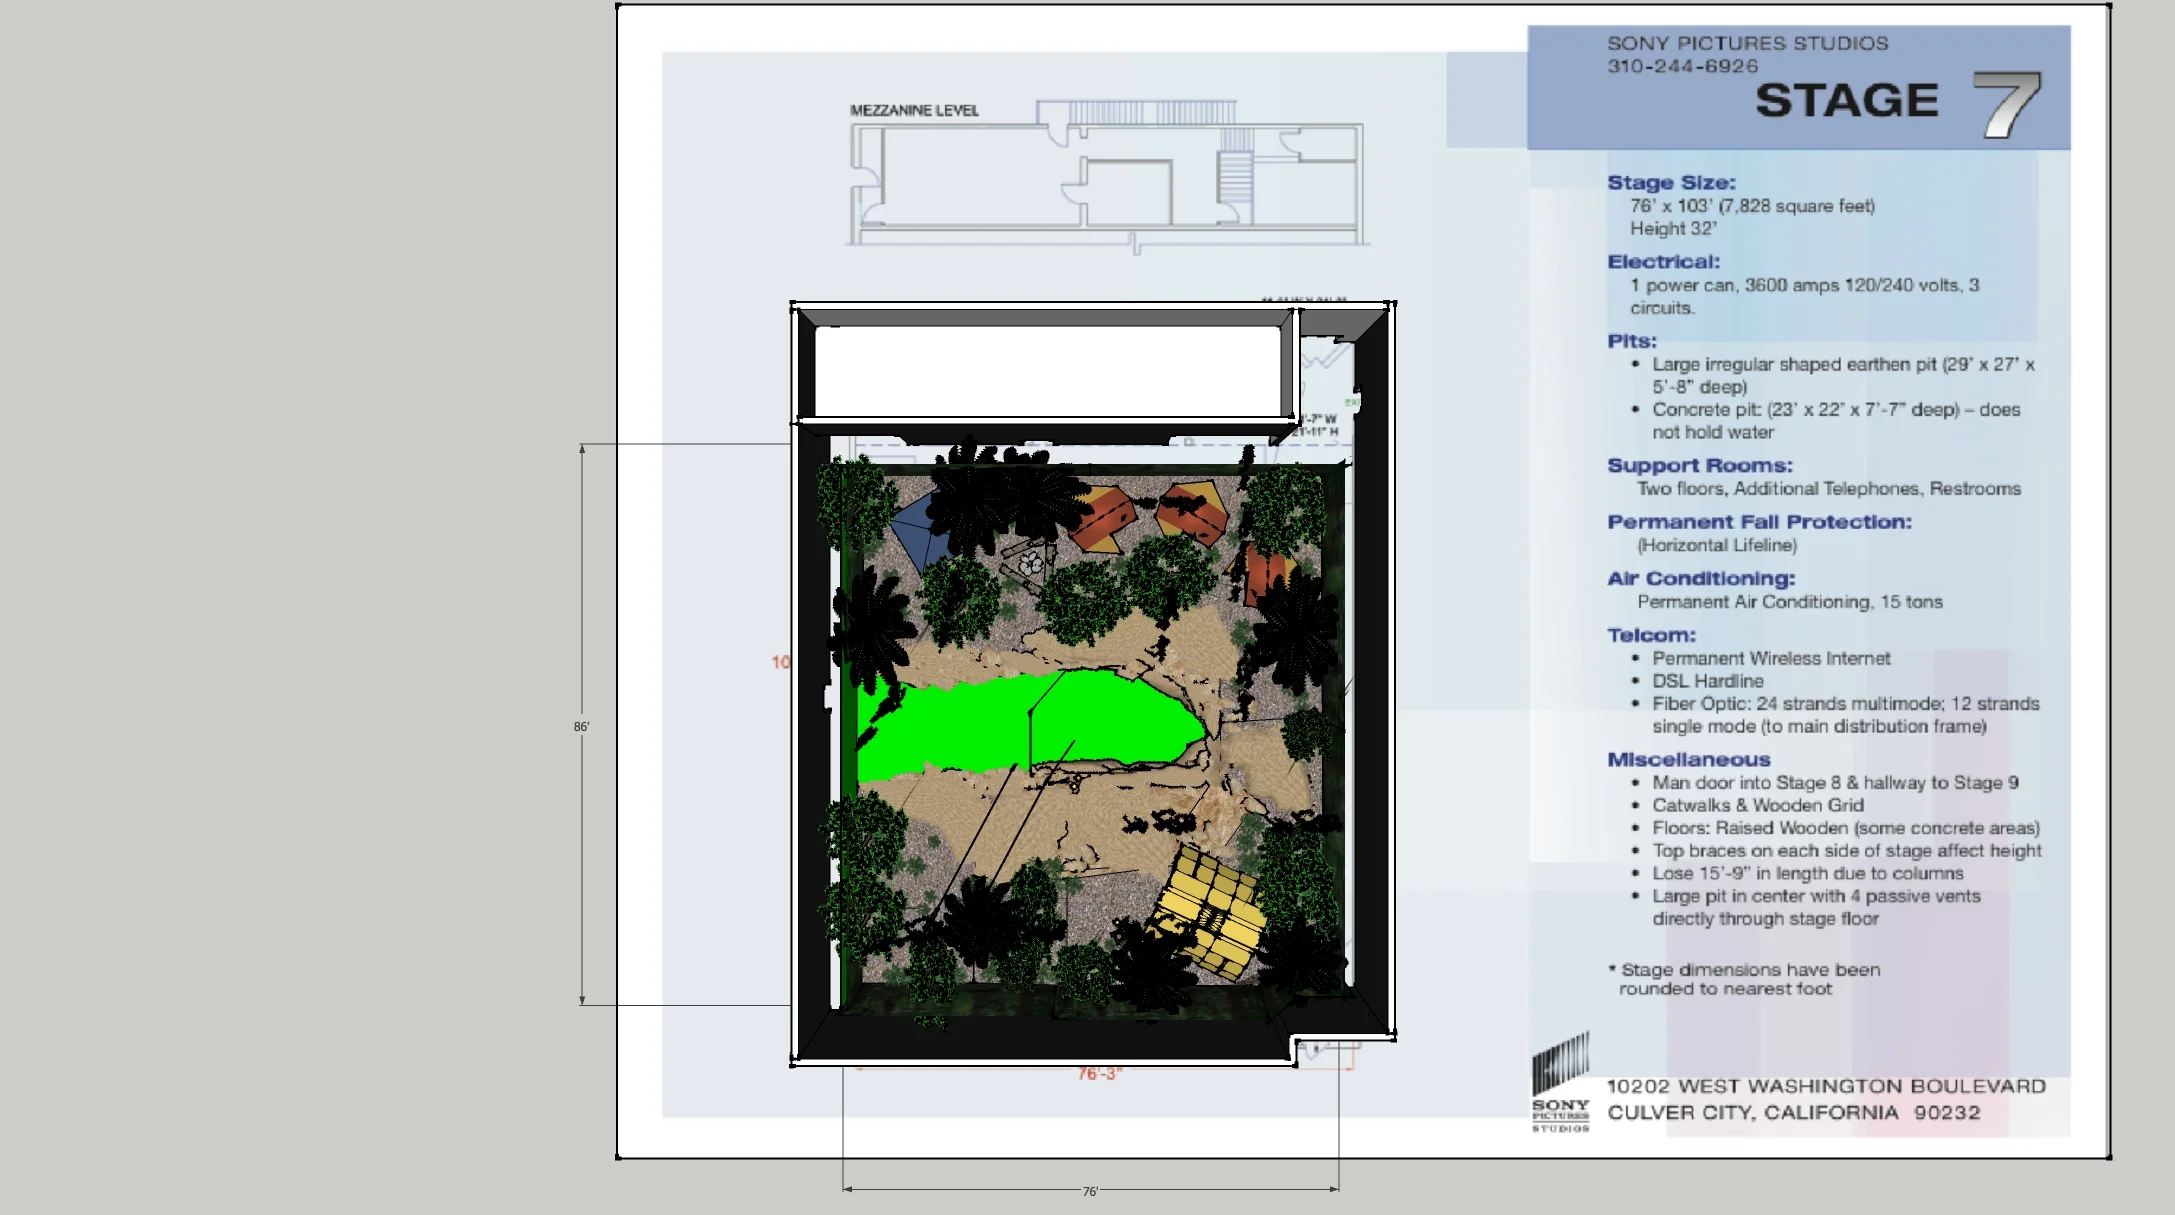Click the "Telcom:" heading

click(x=1651, y=635)
